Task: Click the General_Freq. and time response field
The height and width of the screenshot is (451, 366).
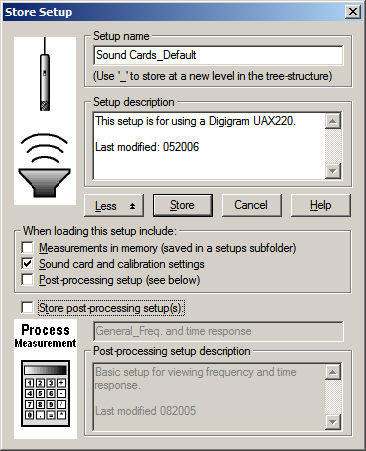Action: click(x=218, y=331)
